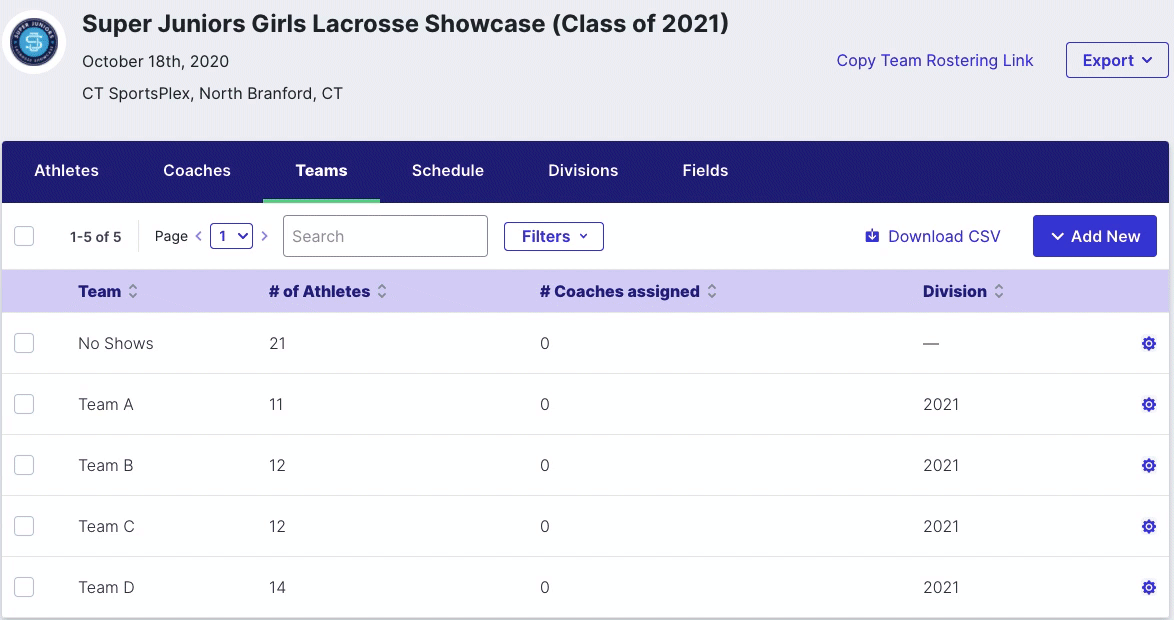Open the Export dropdown
The height and width of the screenshot is (620, 1174).
click(x=1117, y=60)
